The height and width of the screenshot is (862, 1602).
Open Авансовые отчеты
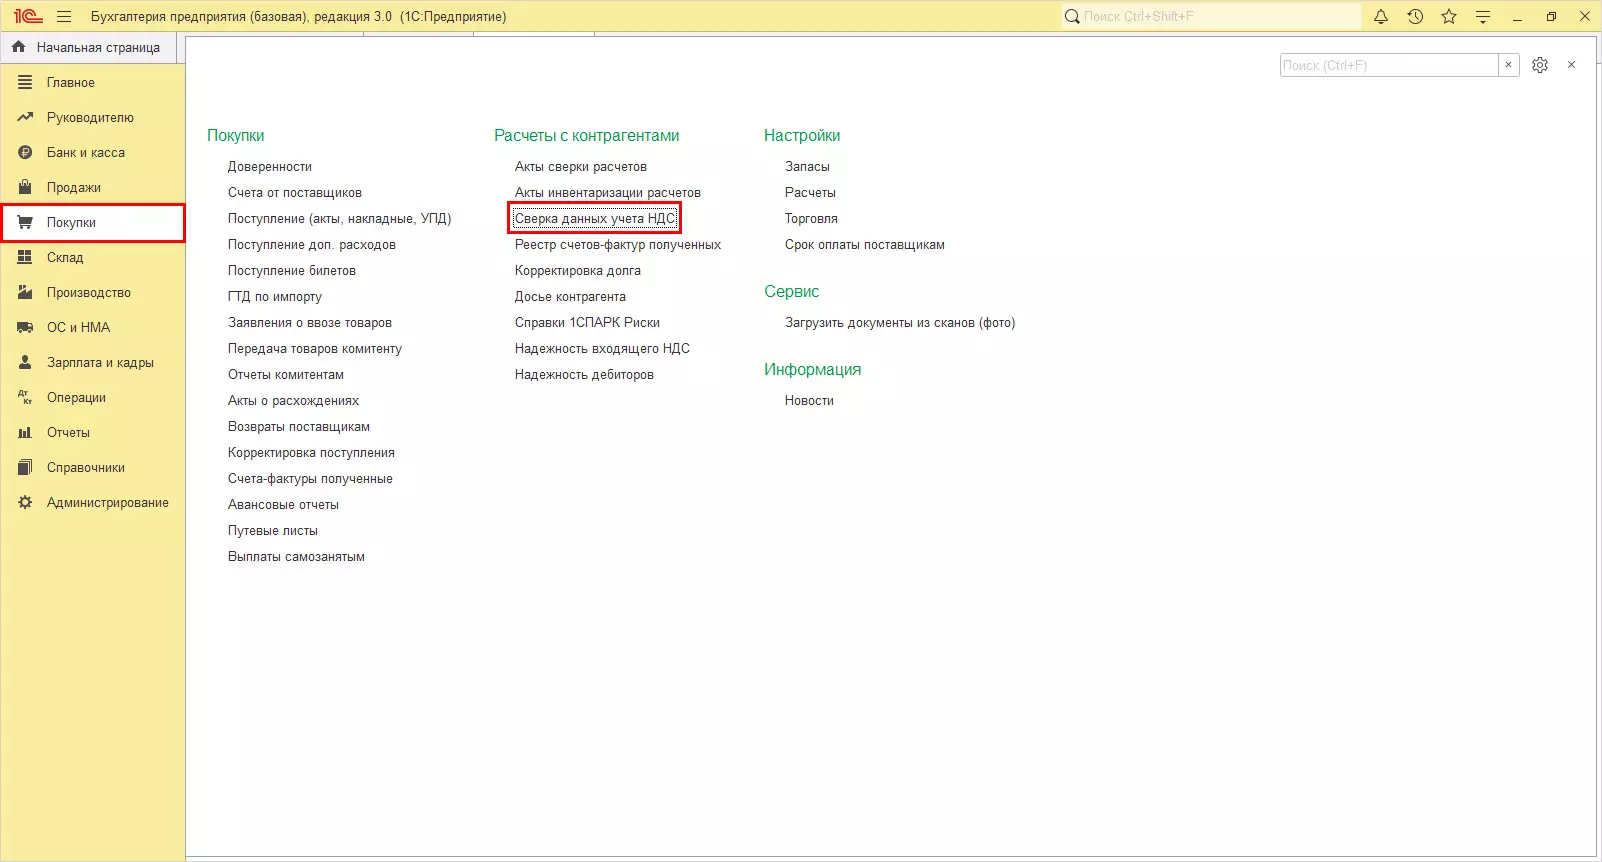[283, 505]
